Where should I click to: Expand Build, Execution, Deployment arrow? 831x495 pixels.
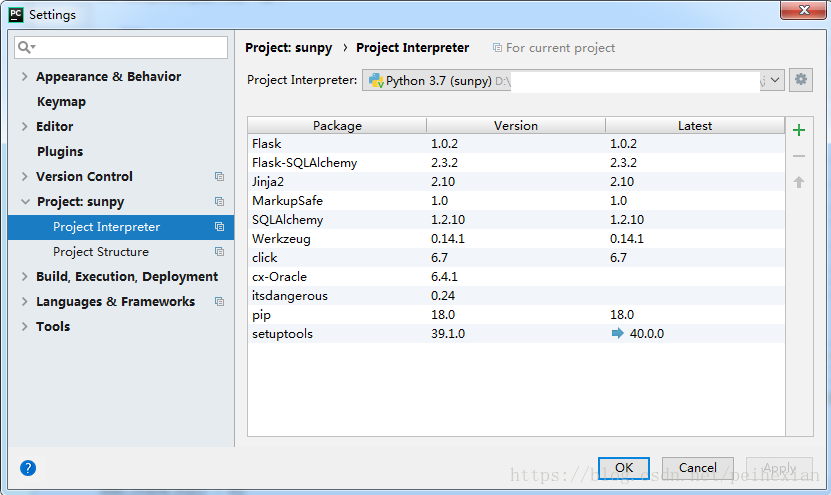pos(24,276)
